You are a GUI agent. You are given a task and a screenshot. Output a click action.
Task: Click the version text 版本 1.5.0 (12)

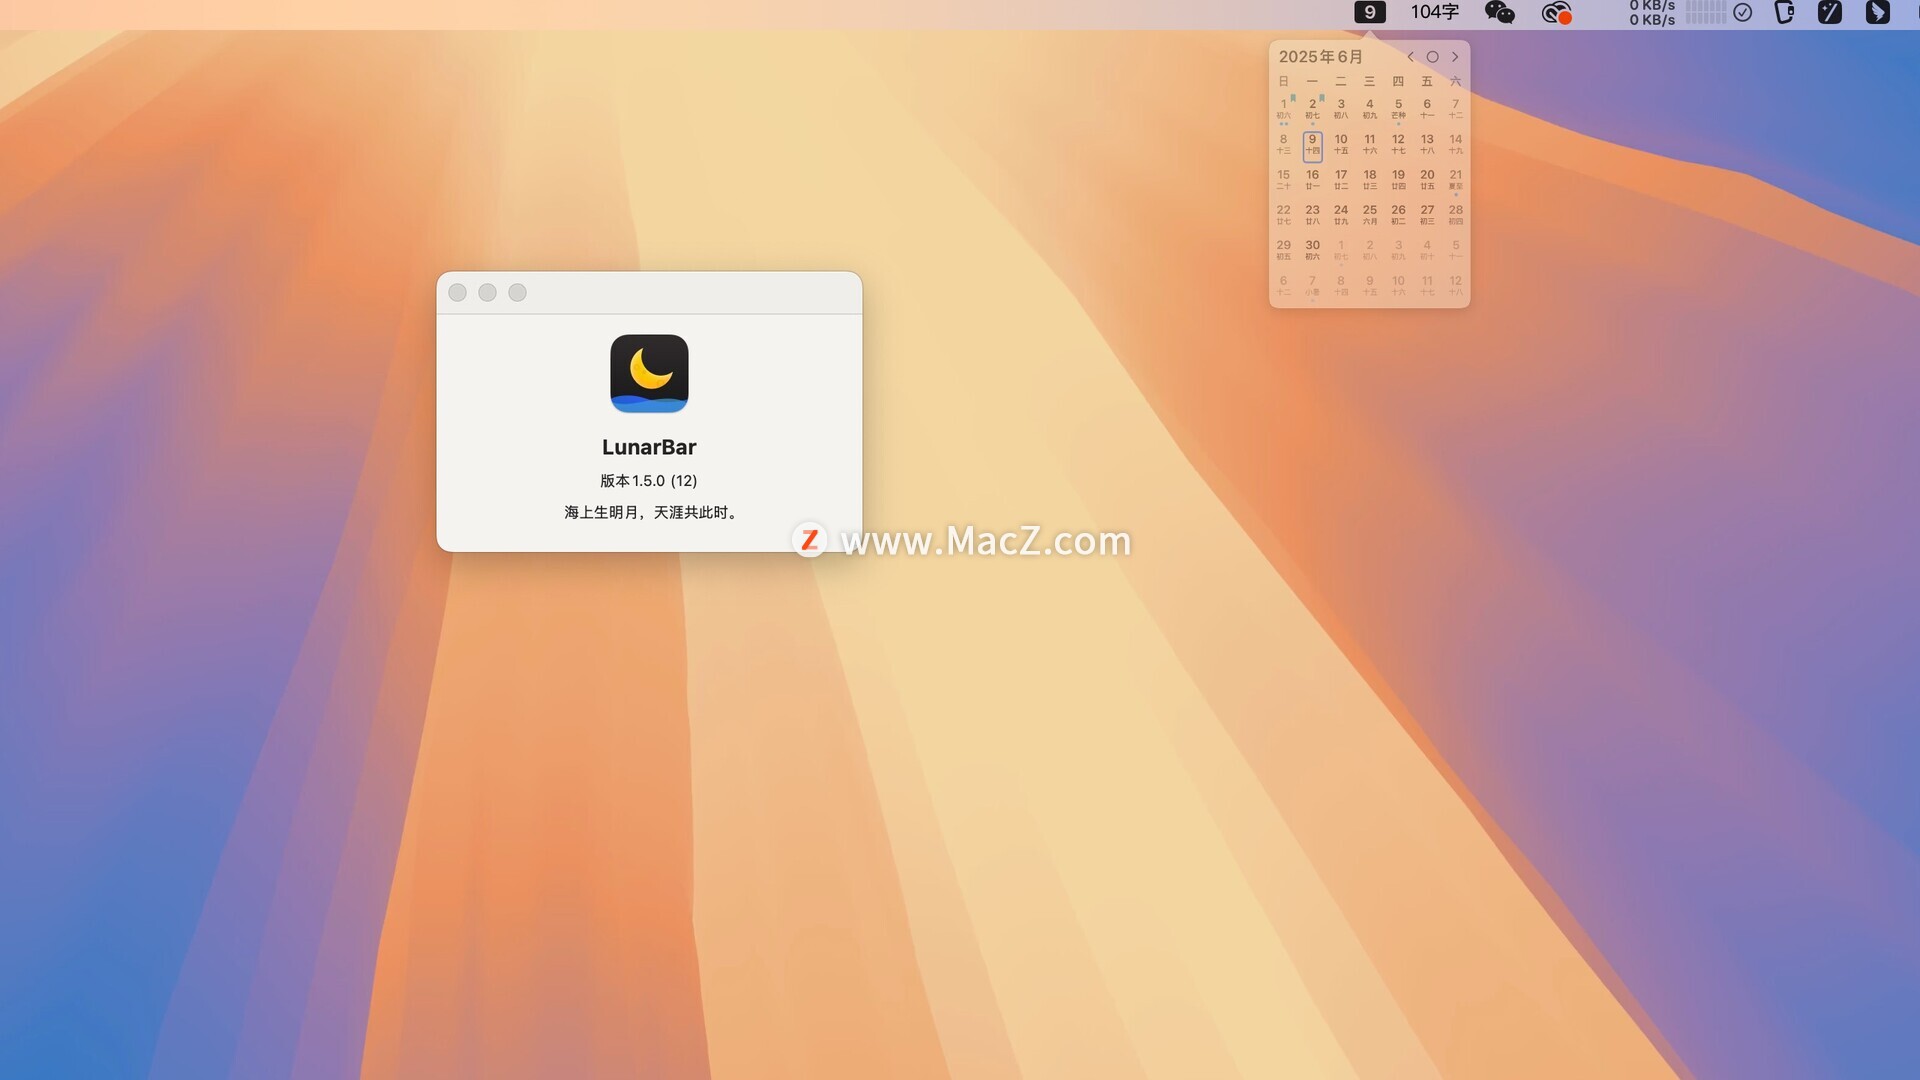[649, 481]
